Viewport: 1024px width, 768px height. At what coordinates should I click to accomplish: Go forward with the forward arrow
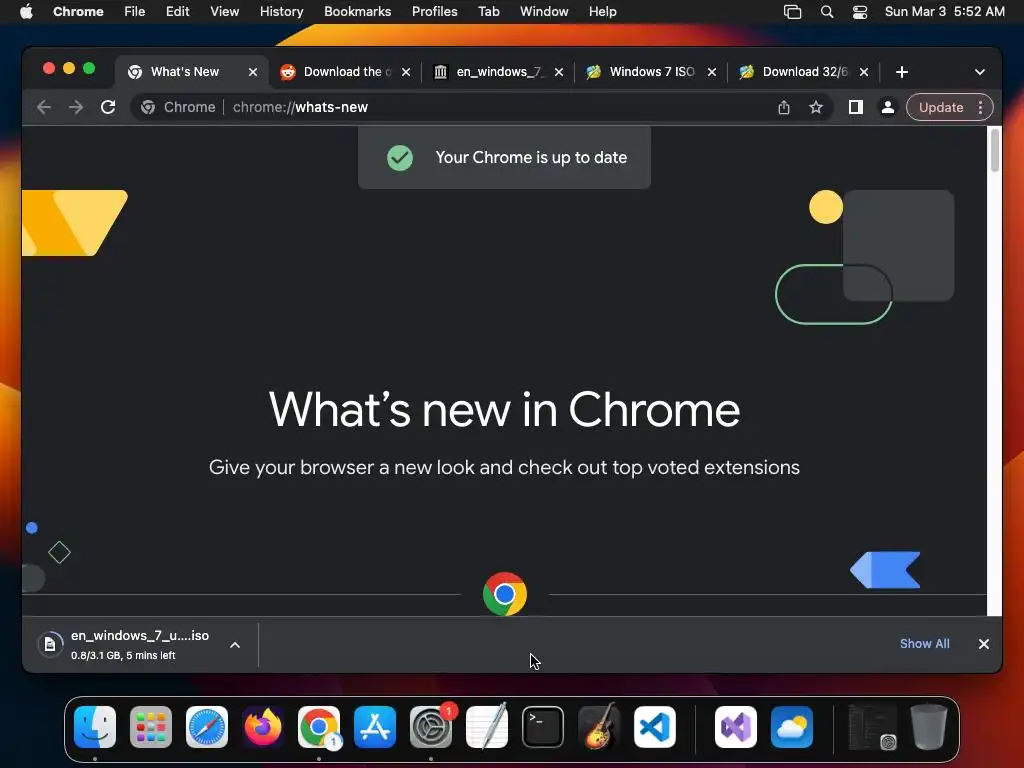point(76,107)
